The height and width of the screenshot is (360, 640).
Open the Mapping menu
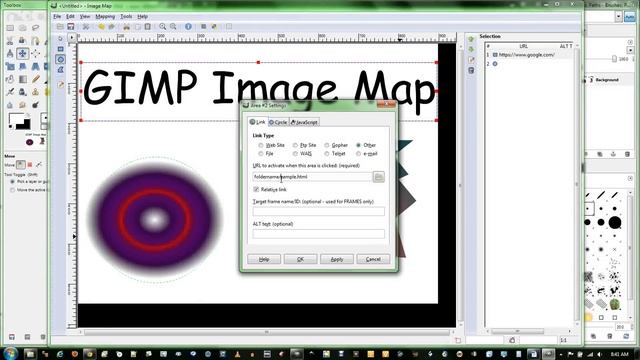tap(105, 17)
